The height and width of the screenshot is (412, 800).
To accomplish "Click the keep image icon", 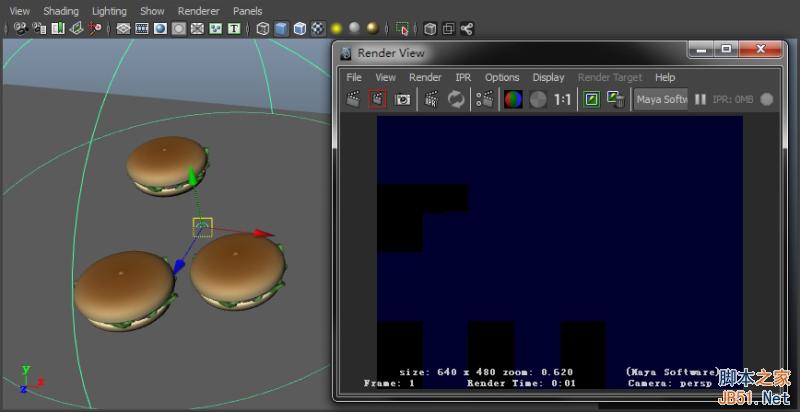I will tap(591, 99).
